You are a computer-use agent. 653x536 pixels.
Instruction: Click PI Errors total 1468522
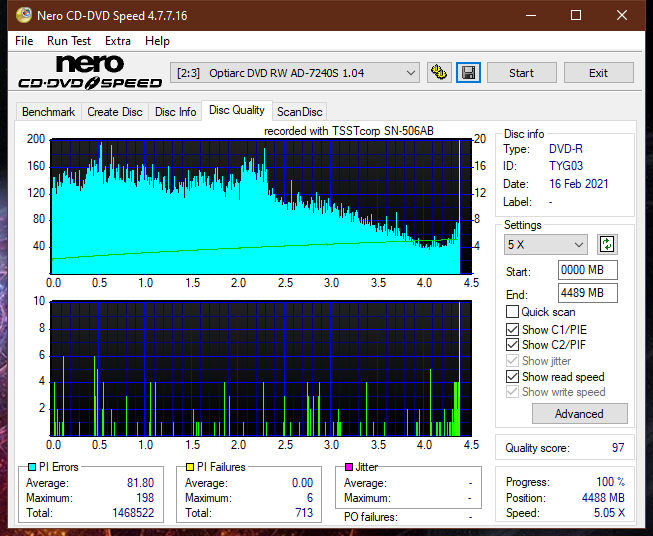coord(133,513)
